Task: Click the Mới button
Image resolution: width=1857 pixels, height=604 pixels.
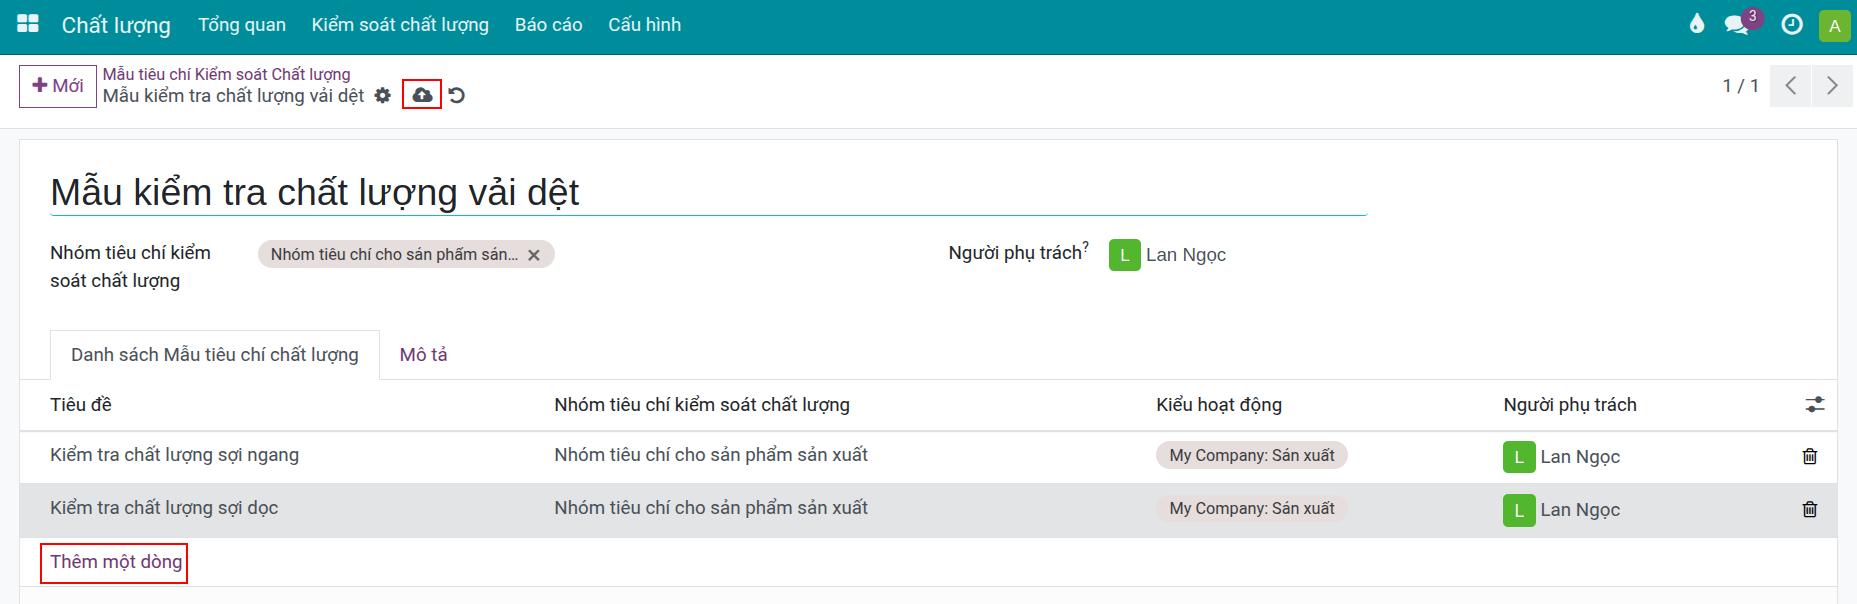Action: 58,86
